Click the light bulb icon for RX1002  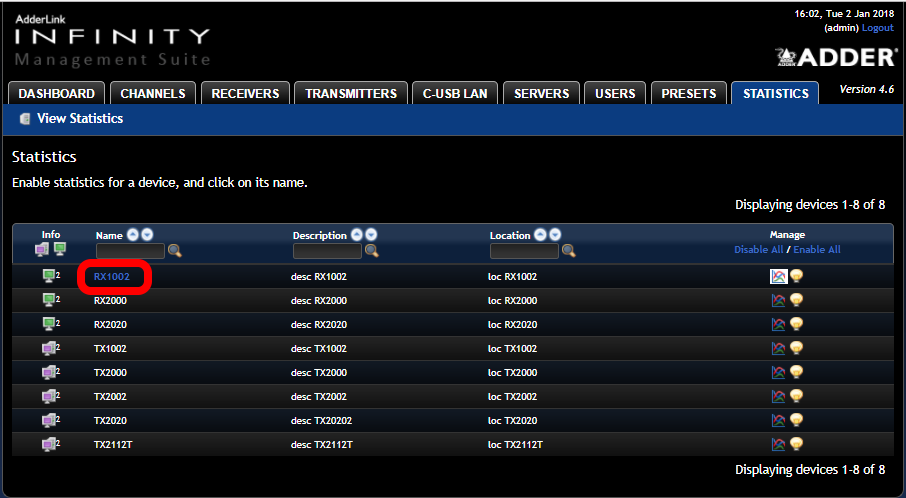tap(797, 276)
